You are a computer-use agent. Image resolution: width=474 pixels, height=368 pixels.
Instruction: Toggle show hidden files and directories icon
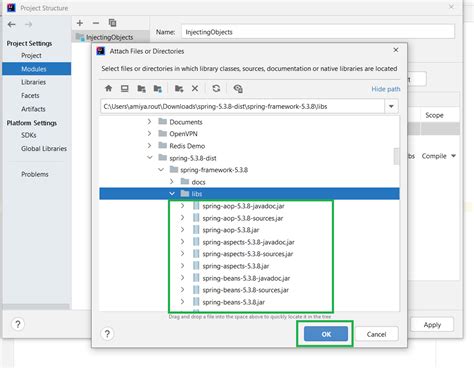pyautogui.click(x=238, y=89)
